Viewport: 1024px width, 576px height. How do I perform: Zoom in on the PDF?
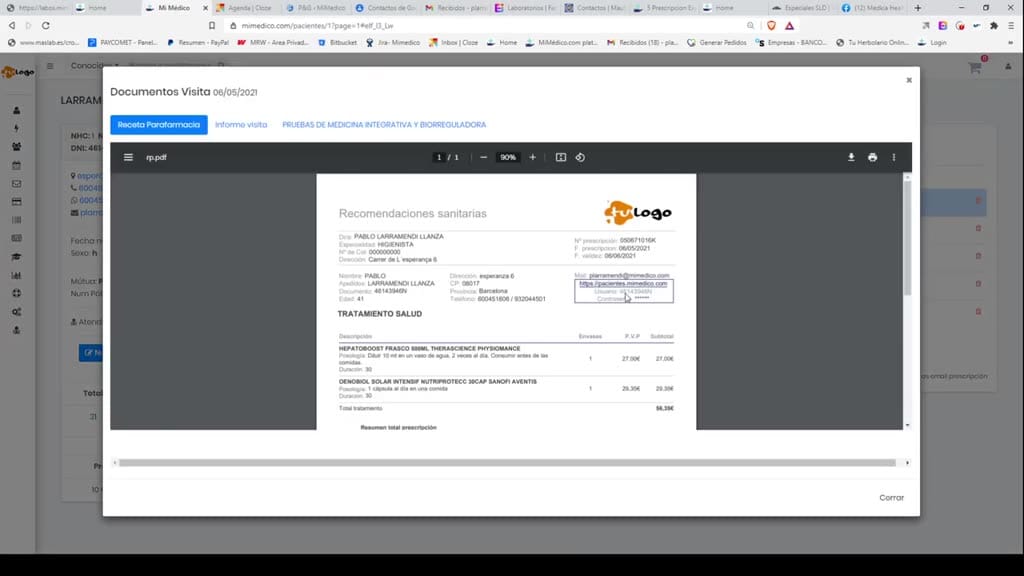[x=532, y=157]
